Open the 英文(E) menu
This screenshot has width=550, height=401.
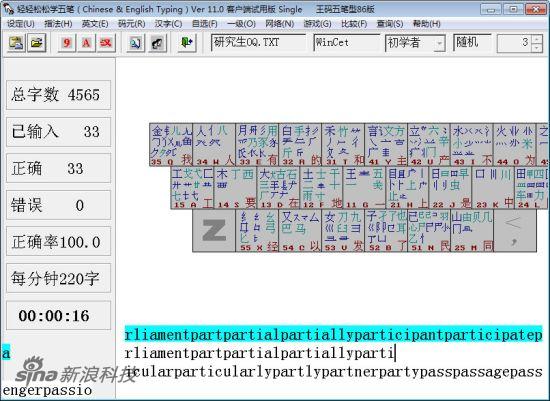point(95,24)
